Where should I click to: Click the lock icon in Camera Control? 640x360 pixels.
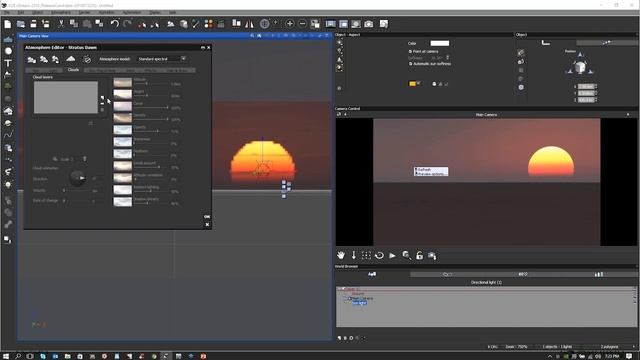[419, 256]
